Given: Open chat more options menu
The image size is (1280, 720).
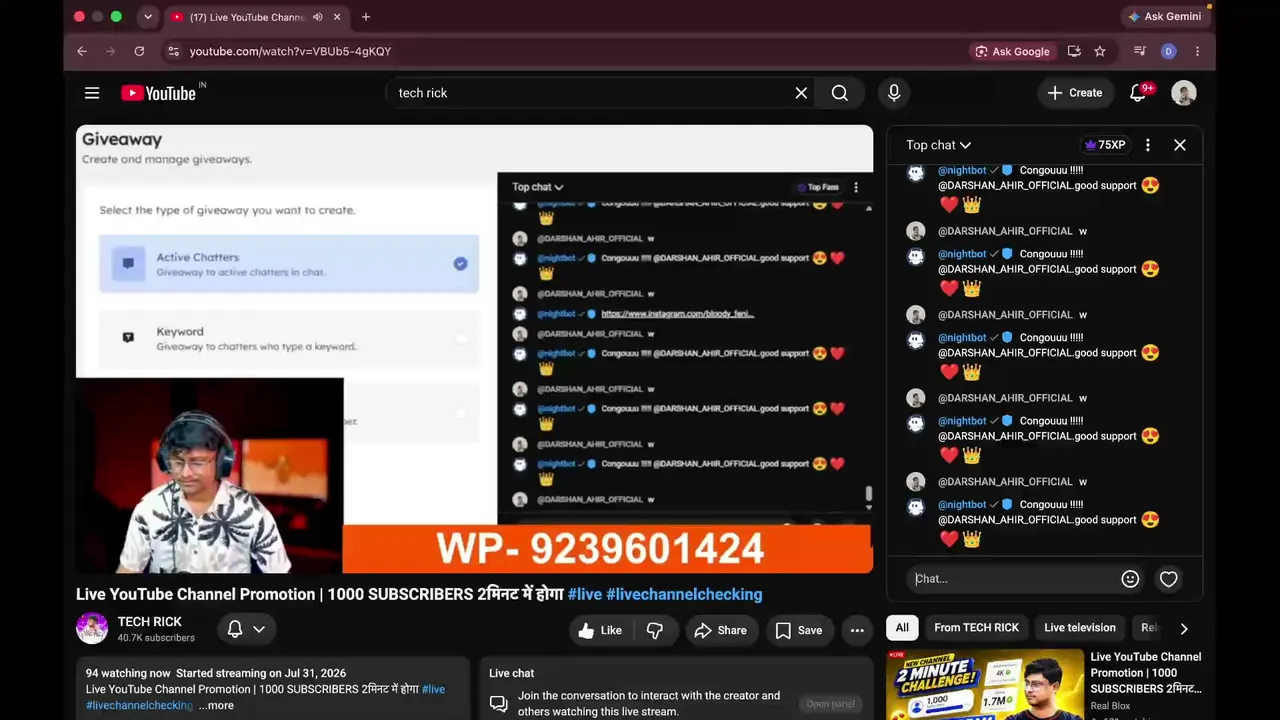Looking at the screenshot, I should coord(1148,145).
